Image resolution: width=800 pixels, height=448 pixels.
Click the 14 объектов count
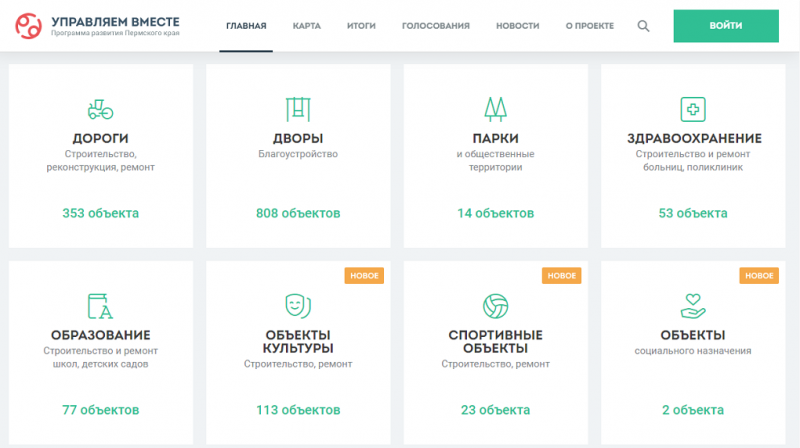coord(495,213)
